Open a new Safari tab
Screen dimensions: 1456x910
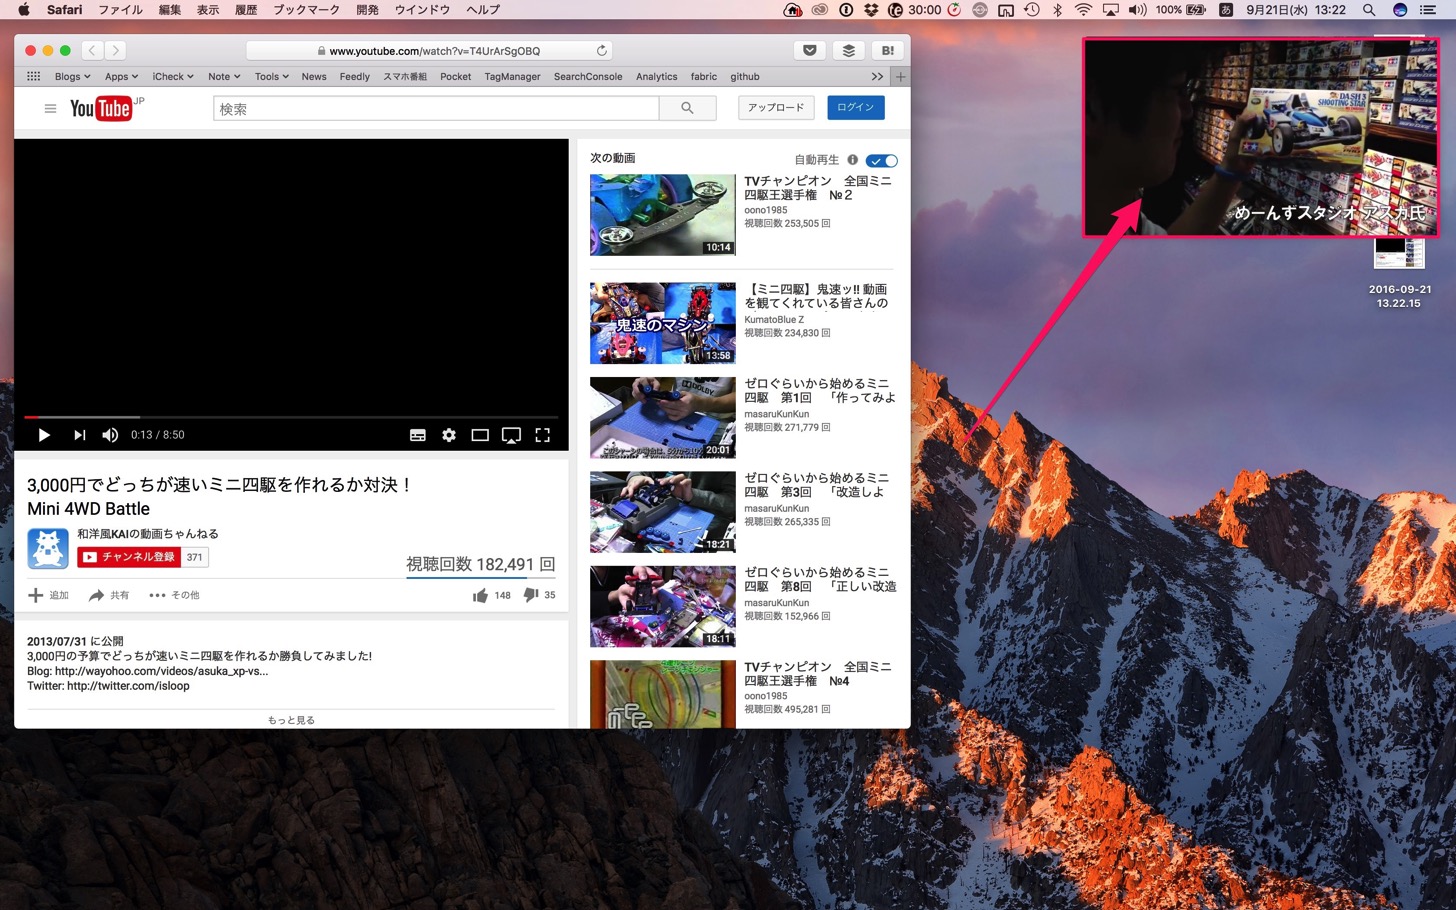click(900, 76)
